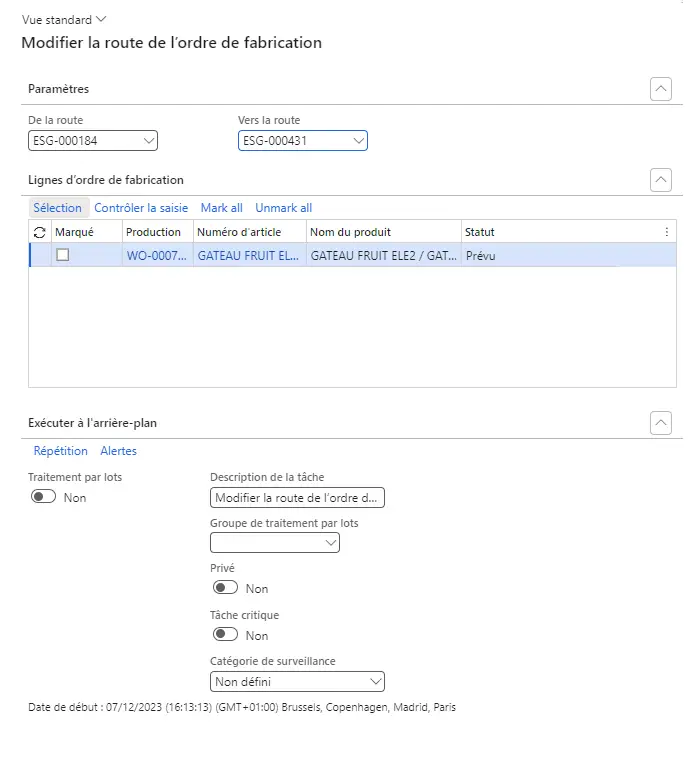Screen dimensions: 693x765
Task: Click Mark all
Action: point(222,208)
